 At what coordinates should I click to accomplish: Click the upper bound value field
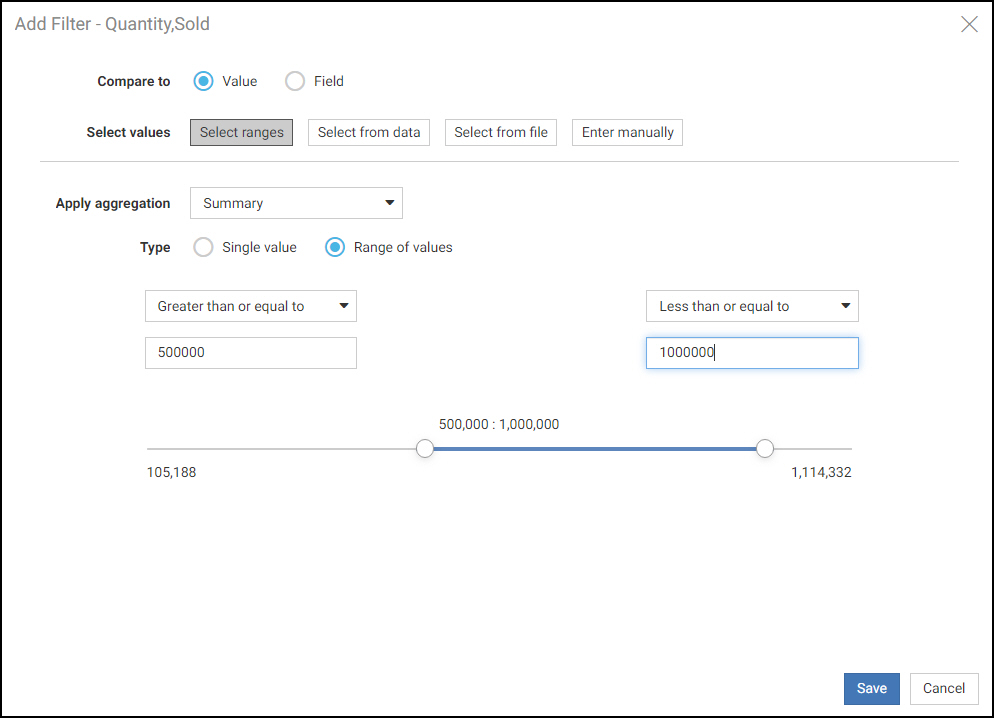tap(751, 352)
